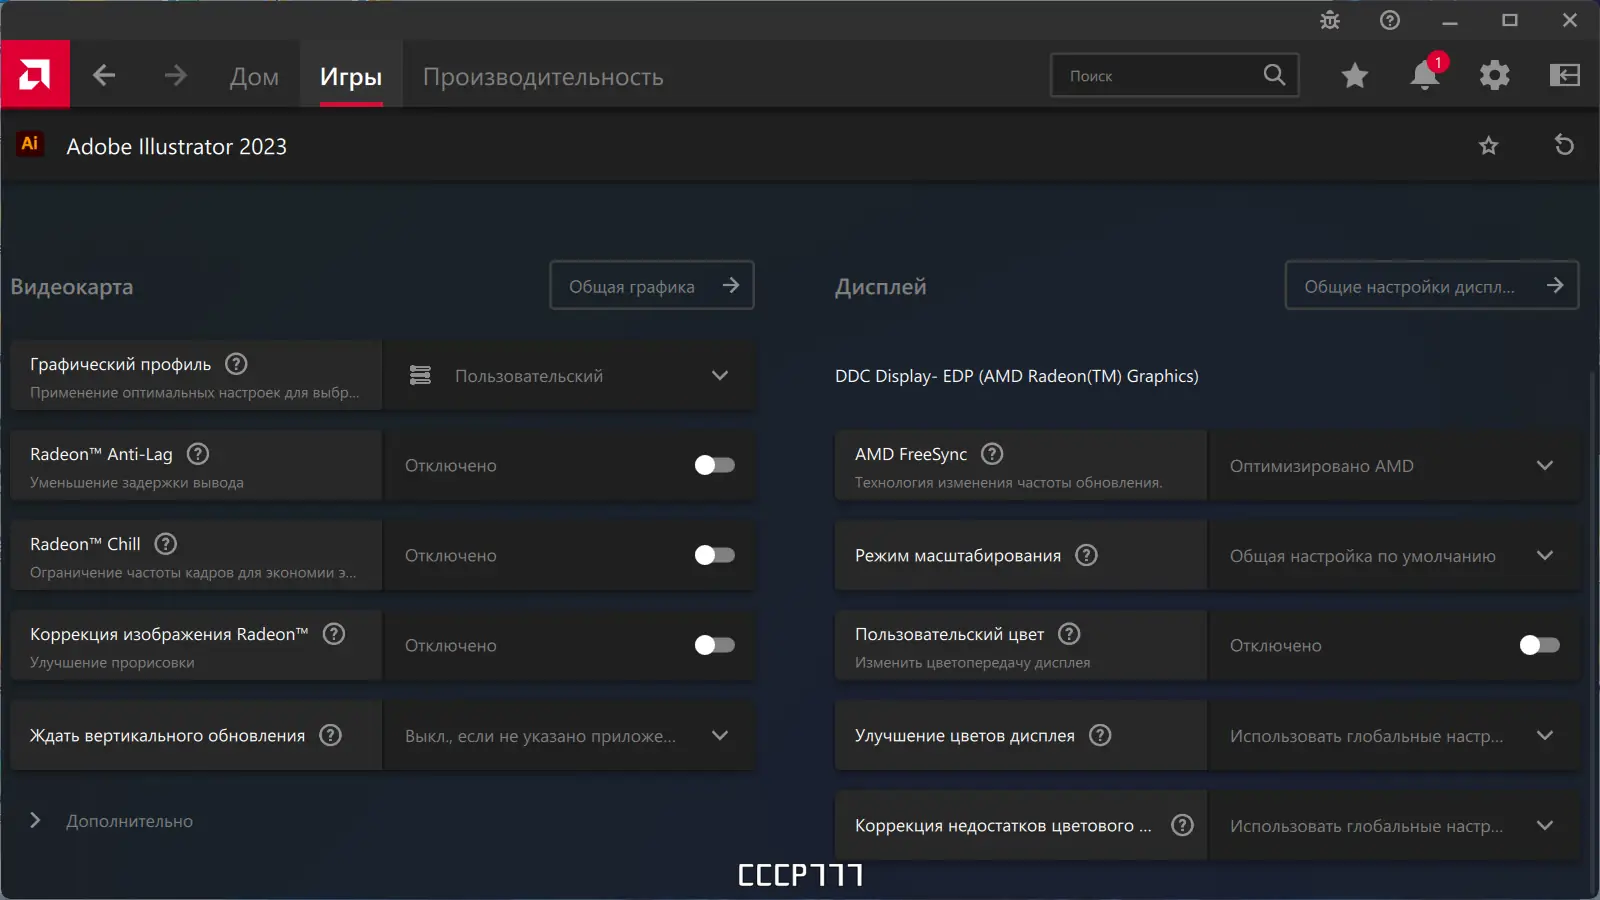Show help for Ждать вертикального обновления

click(330, 735)
